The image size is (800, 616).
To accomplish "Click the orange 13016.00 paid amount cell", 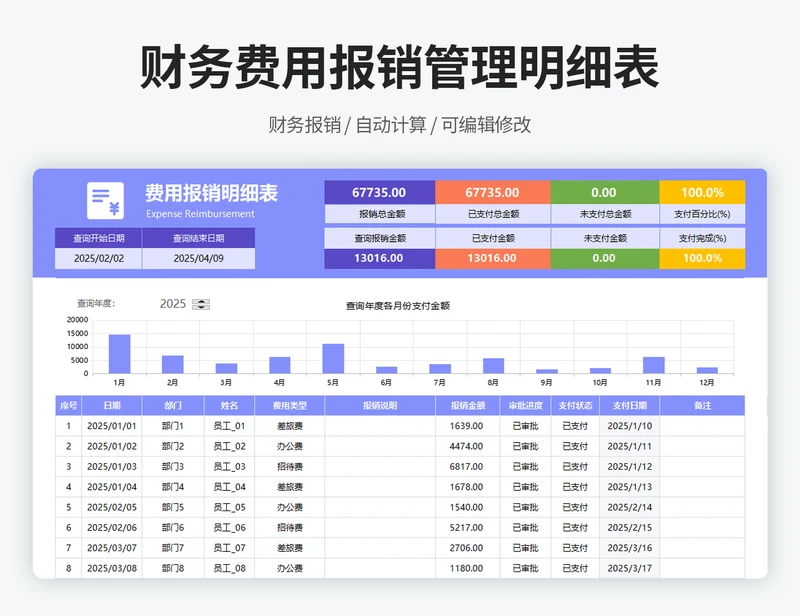I will pos(492,258).
